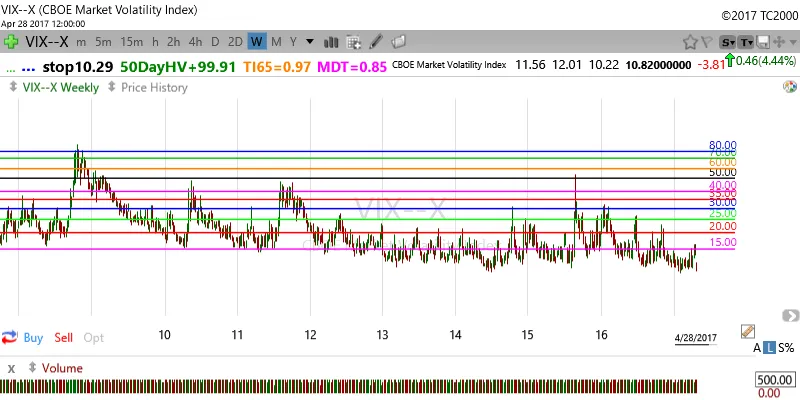Click the Volume indicator label
Image resolution: width=800 pixels, height=400 pixels.
coord(62,368)
